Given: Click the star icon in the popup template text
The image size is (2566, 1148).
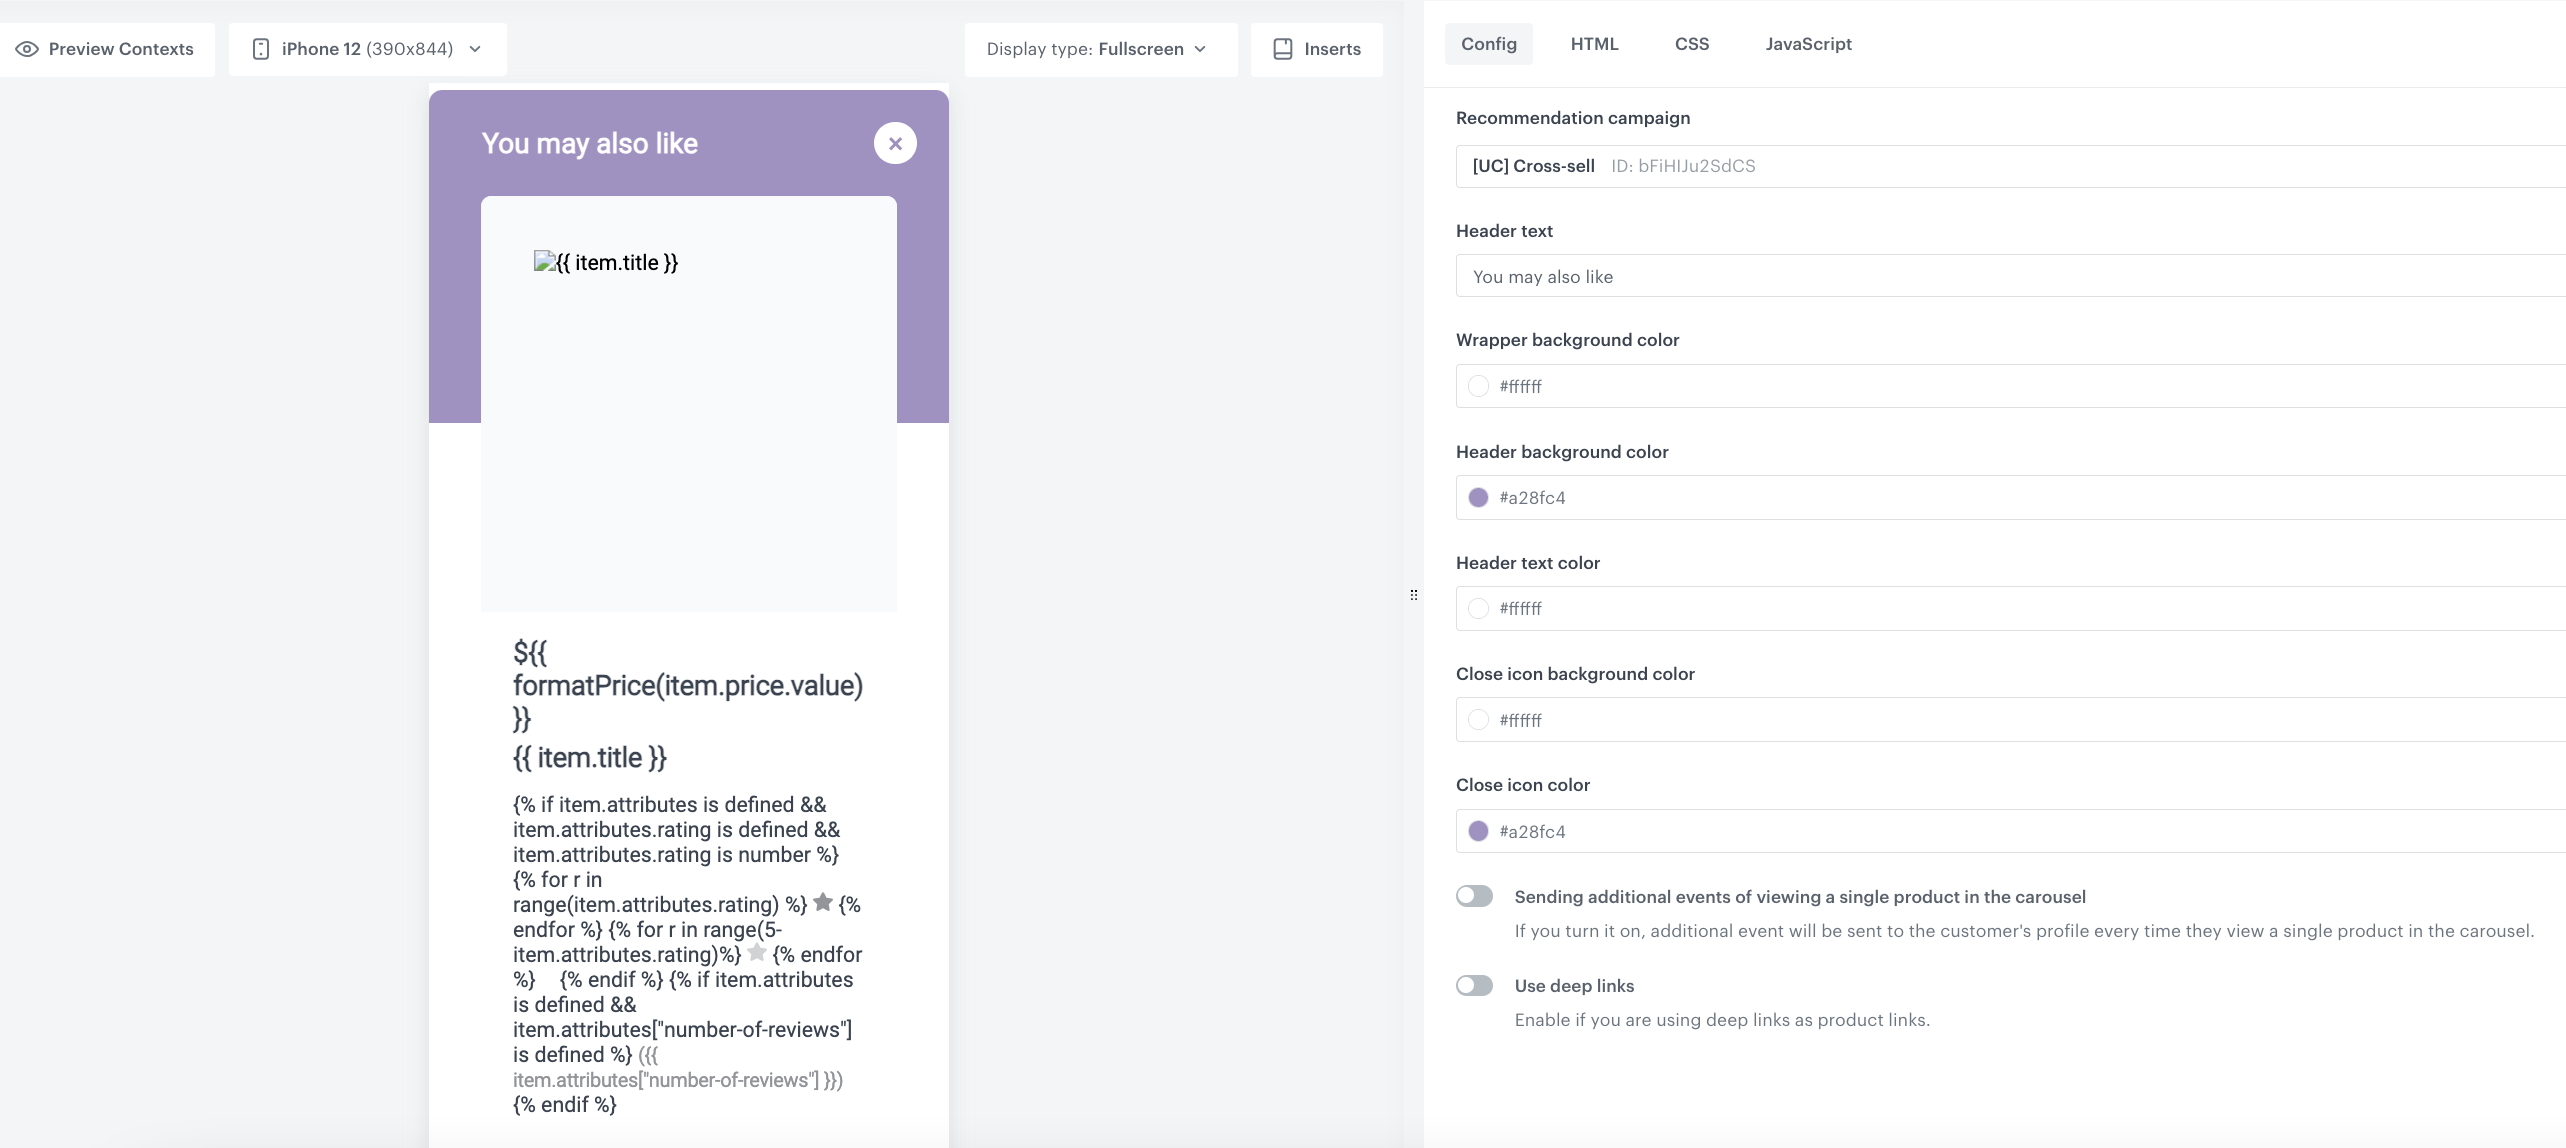Looking at the screenshot, I should pyautogui.click(x=823, y=901).
